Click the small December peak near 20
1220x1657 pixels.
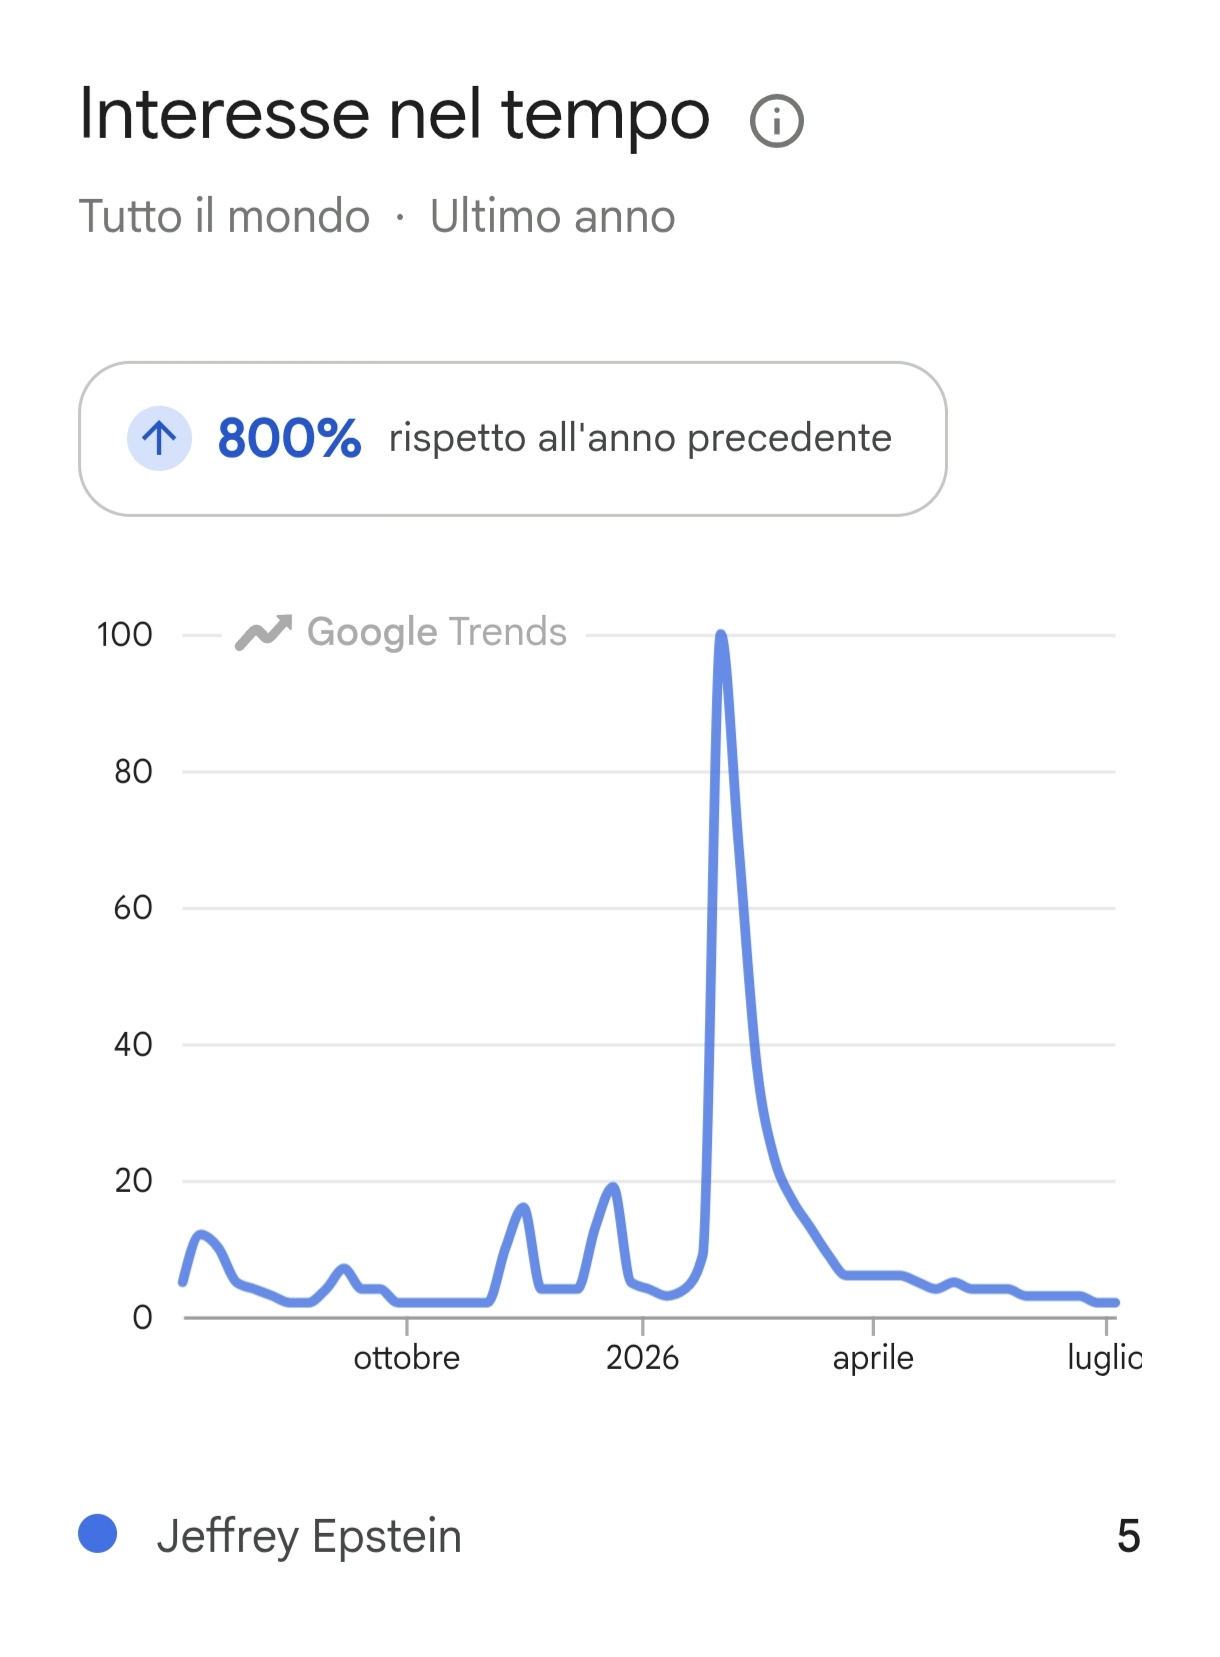[613, 1188]
